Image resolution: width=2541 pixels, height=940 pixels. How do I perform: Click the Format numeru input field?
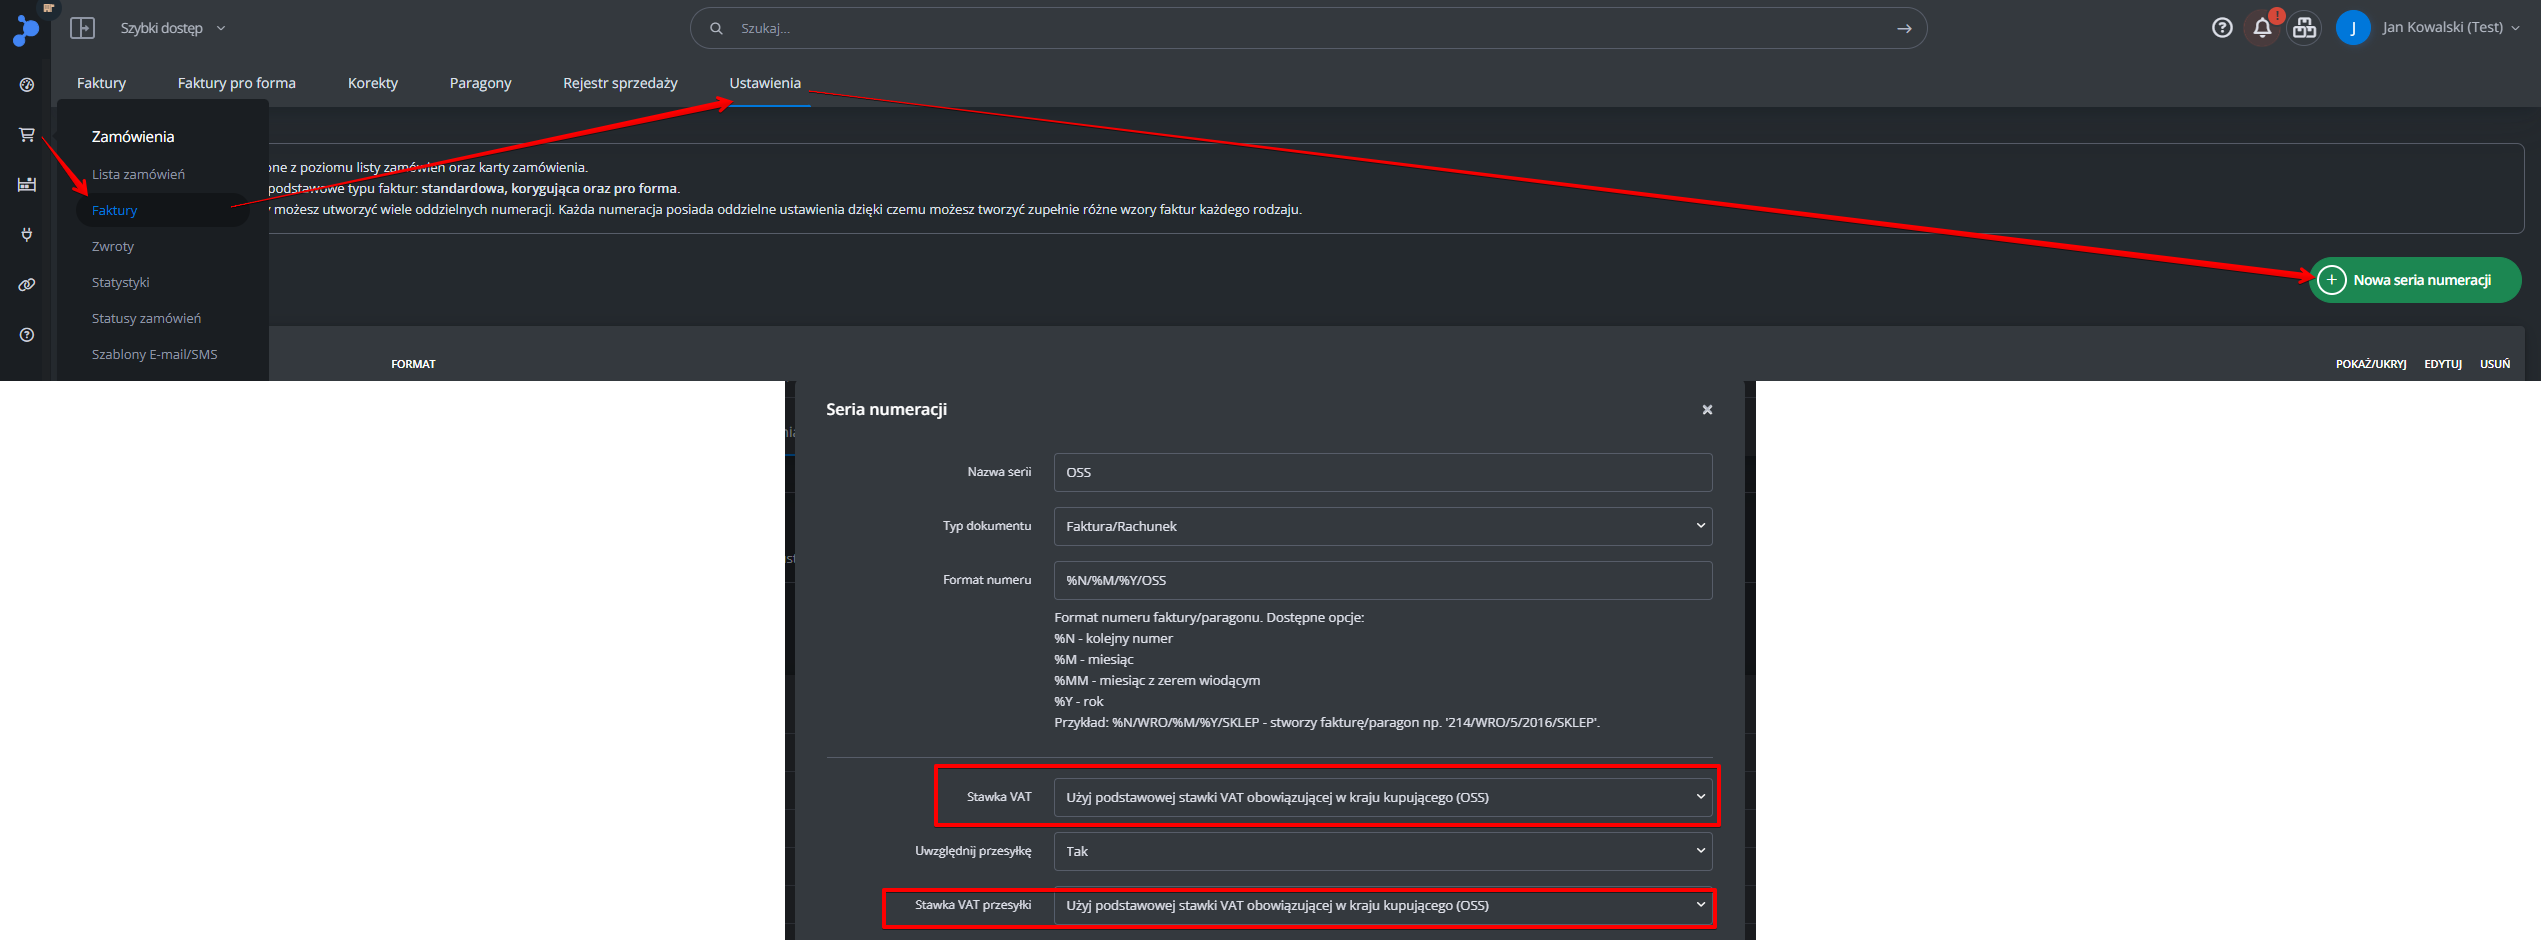coord(1382,580)
